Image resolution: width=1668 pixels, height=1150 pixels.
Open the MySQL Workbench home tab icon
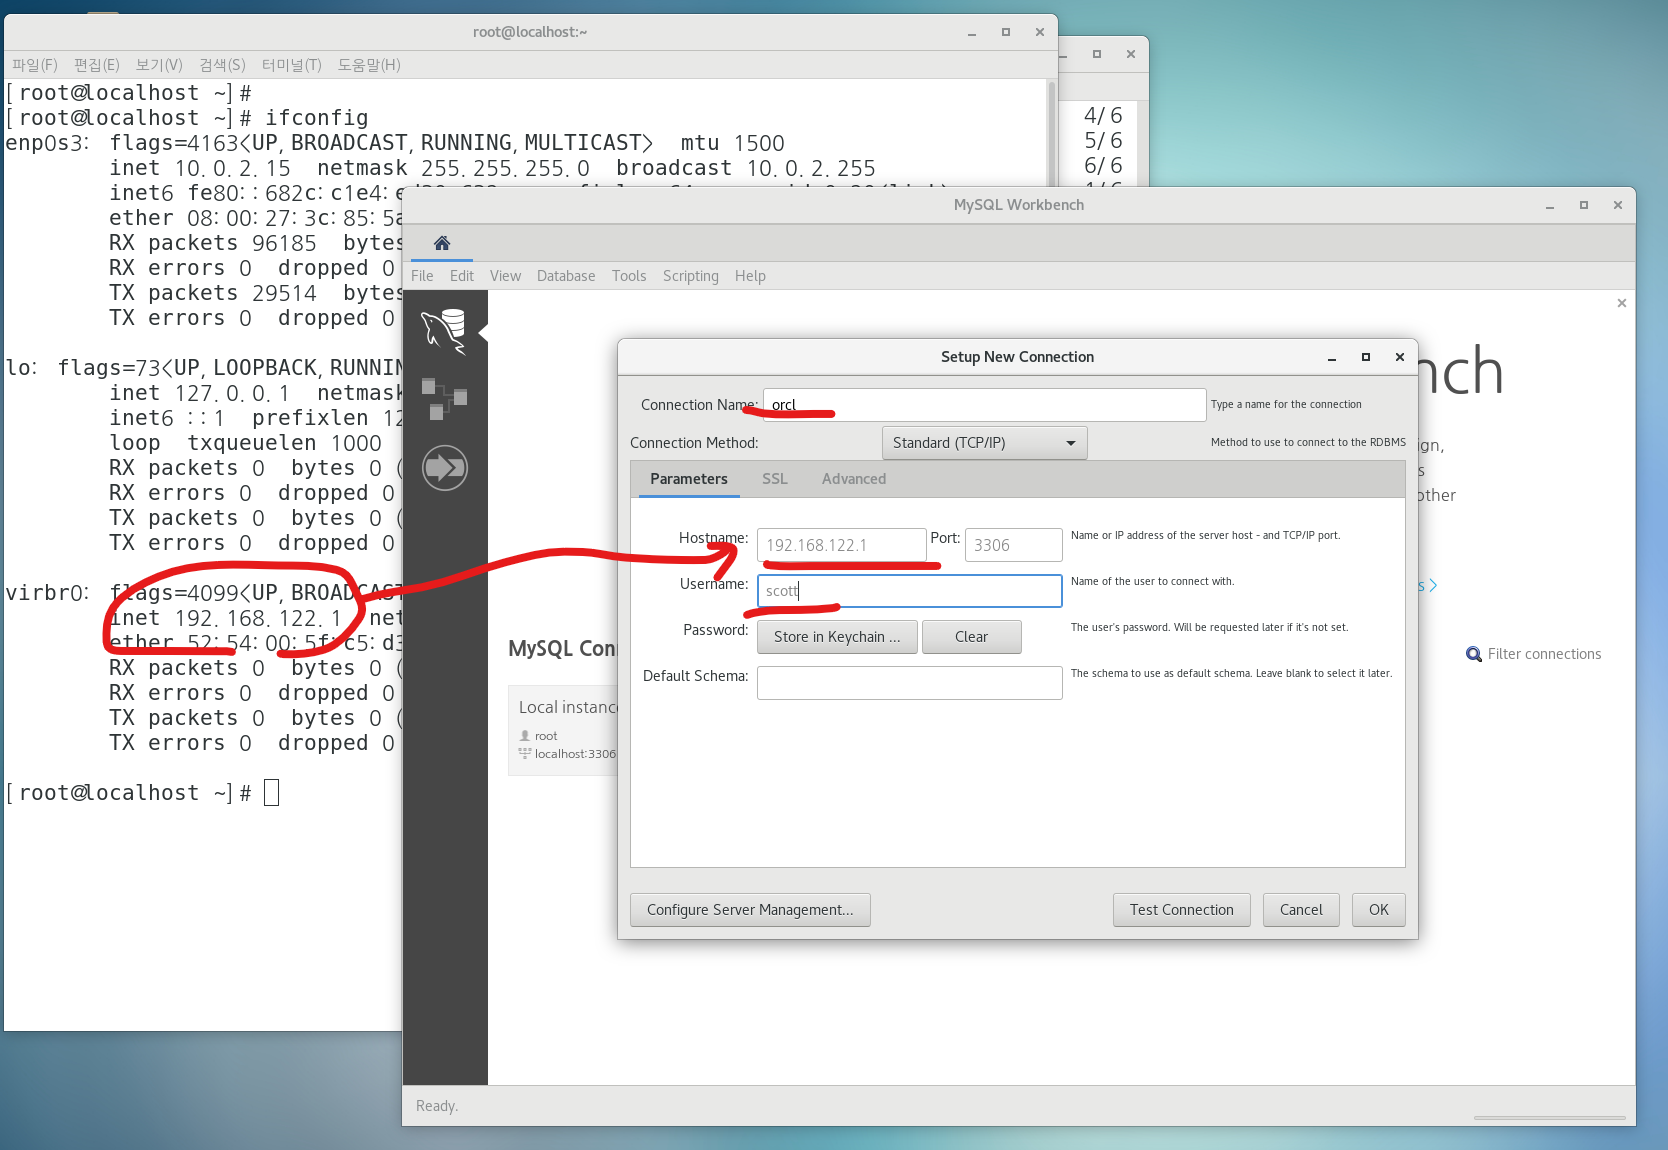pyautogui.click(x=442, y=243)
